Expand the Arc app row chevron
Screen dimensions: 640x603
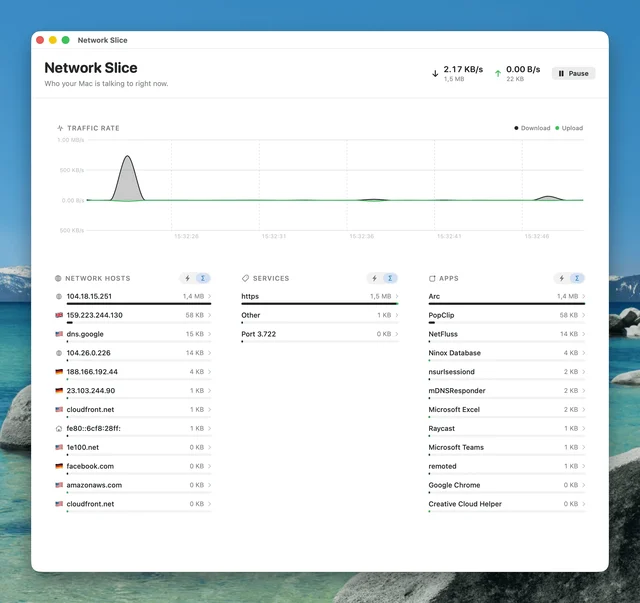(584, 296)
